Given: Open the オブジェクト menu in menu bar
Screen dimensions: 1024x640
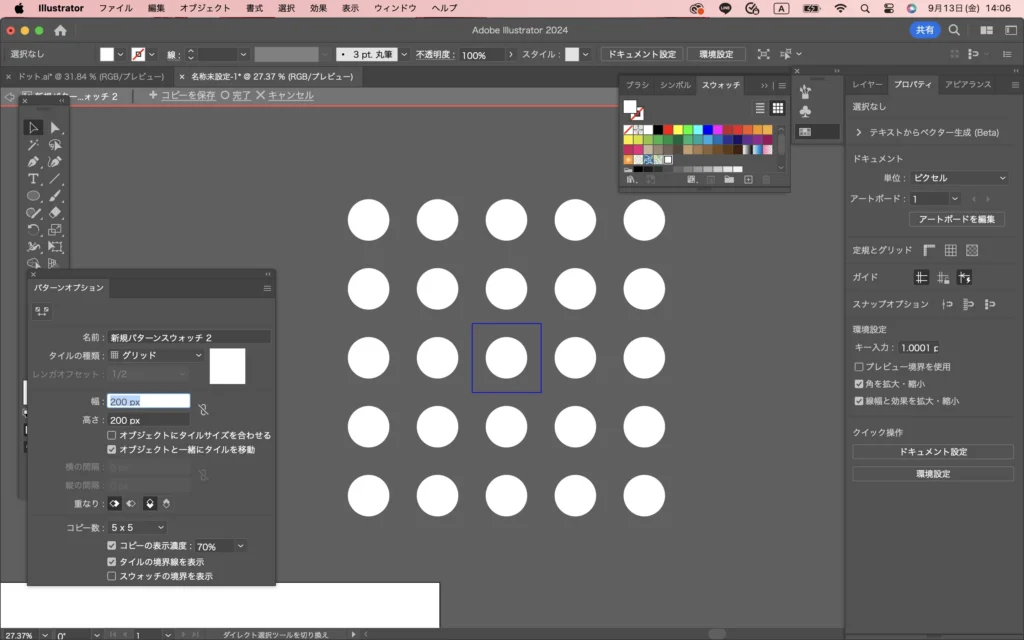Looking at the screenshot, I should click(x=204, y=8).
